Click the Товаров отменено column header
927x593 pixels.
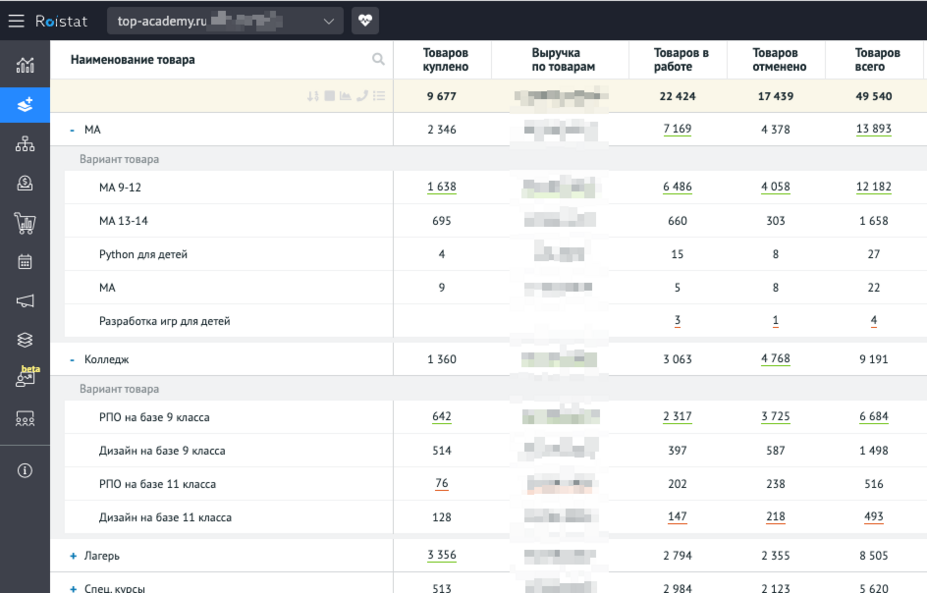775,60
